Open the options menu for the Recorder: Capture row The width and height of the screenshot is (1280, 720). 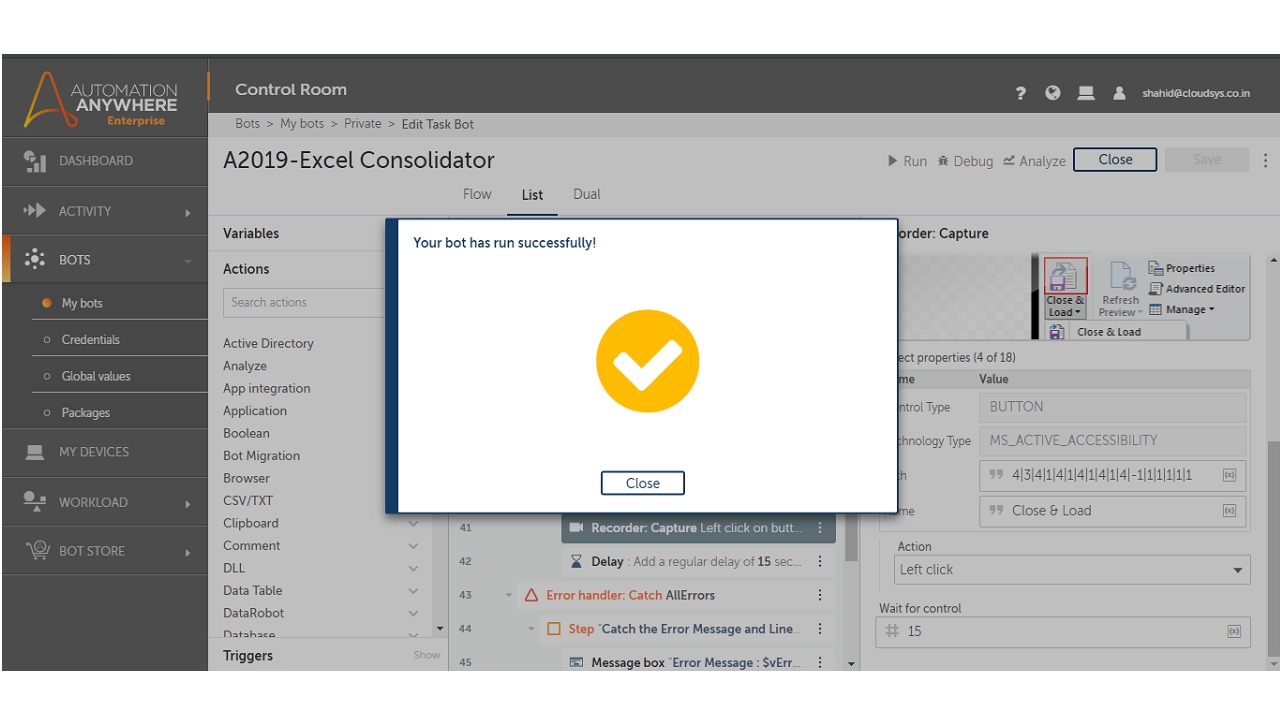tap(820, 528)
